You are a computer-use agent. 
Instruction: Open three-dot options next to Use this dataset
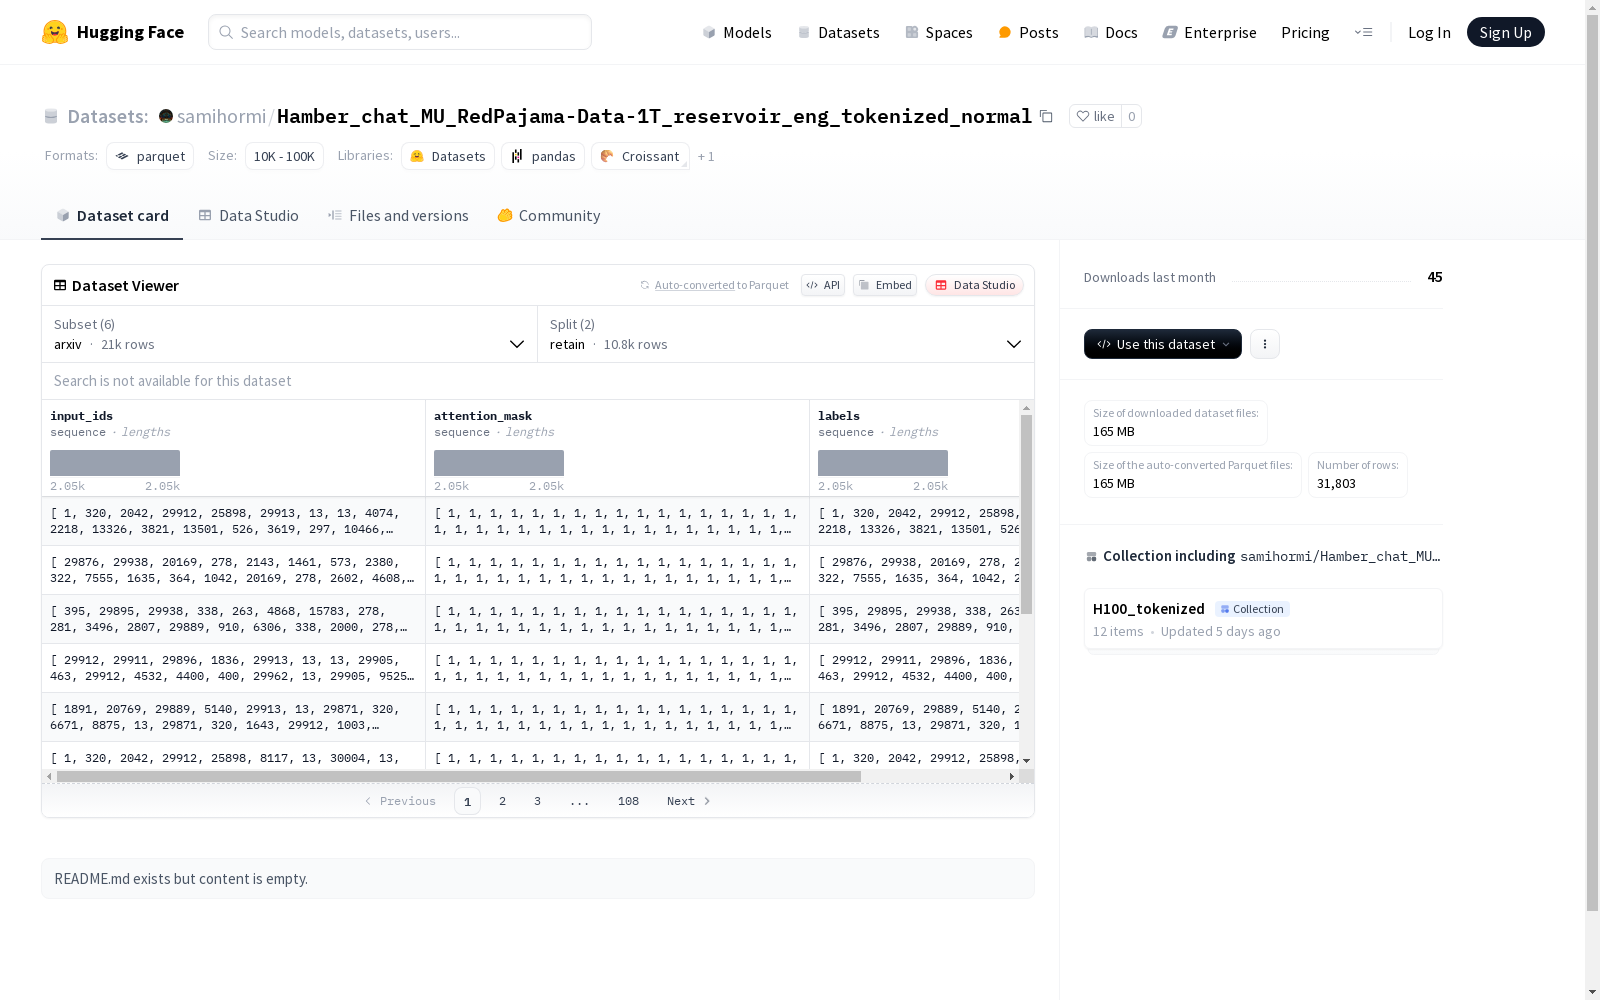(x=1264, y=344)
